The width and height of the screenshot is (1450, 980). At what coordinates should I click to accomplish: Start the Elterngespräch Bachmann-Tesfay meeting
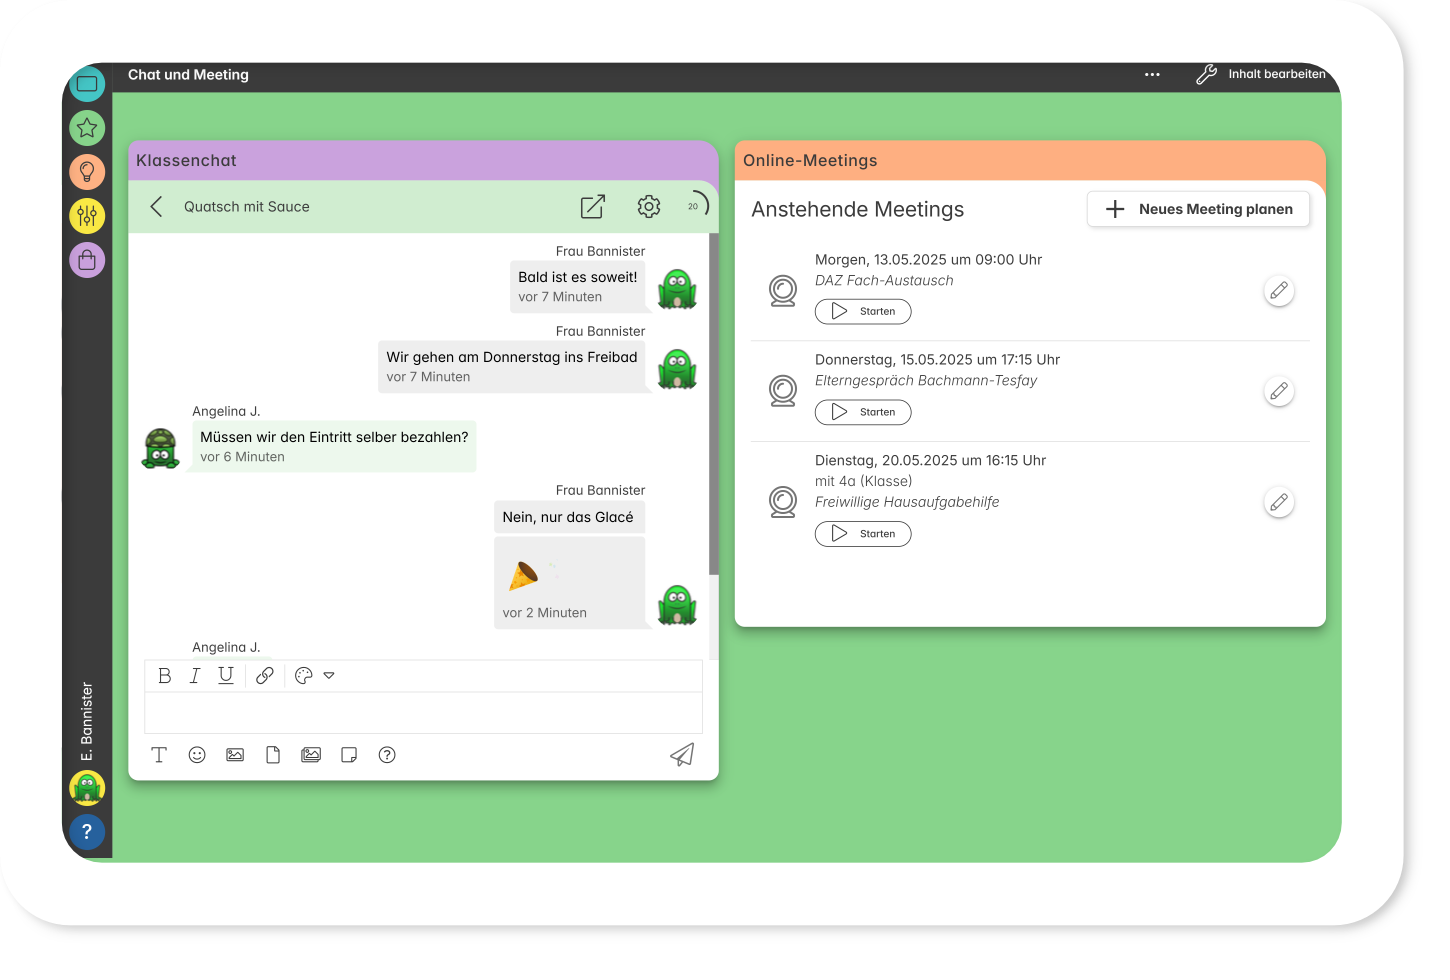[863, 412]
